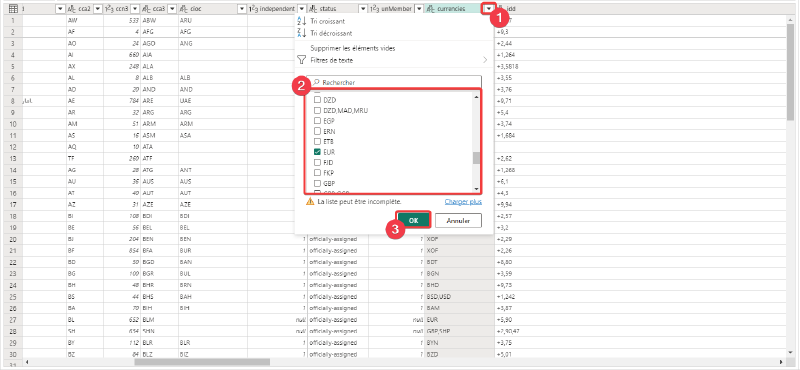Select the BSD,USD currencies cell

pyautogui.click(x=459, y=297)
